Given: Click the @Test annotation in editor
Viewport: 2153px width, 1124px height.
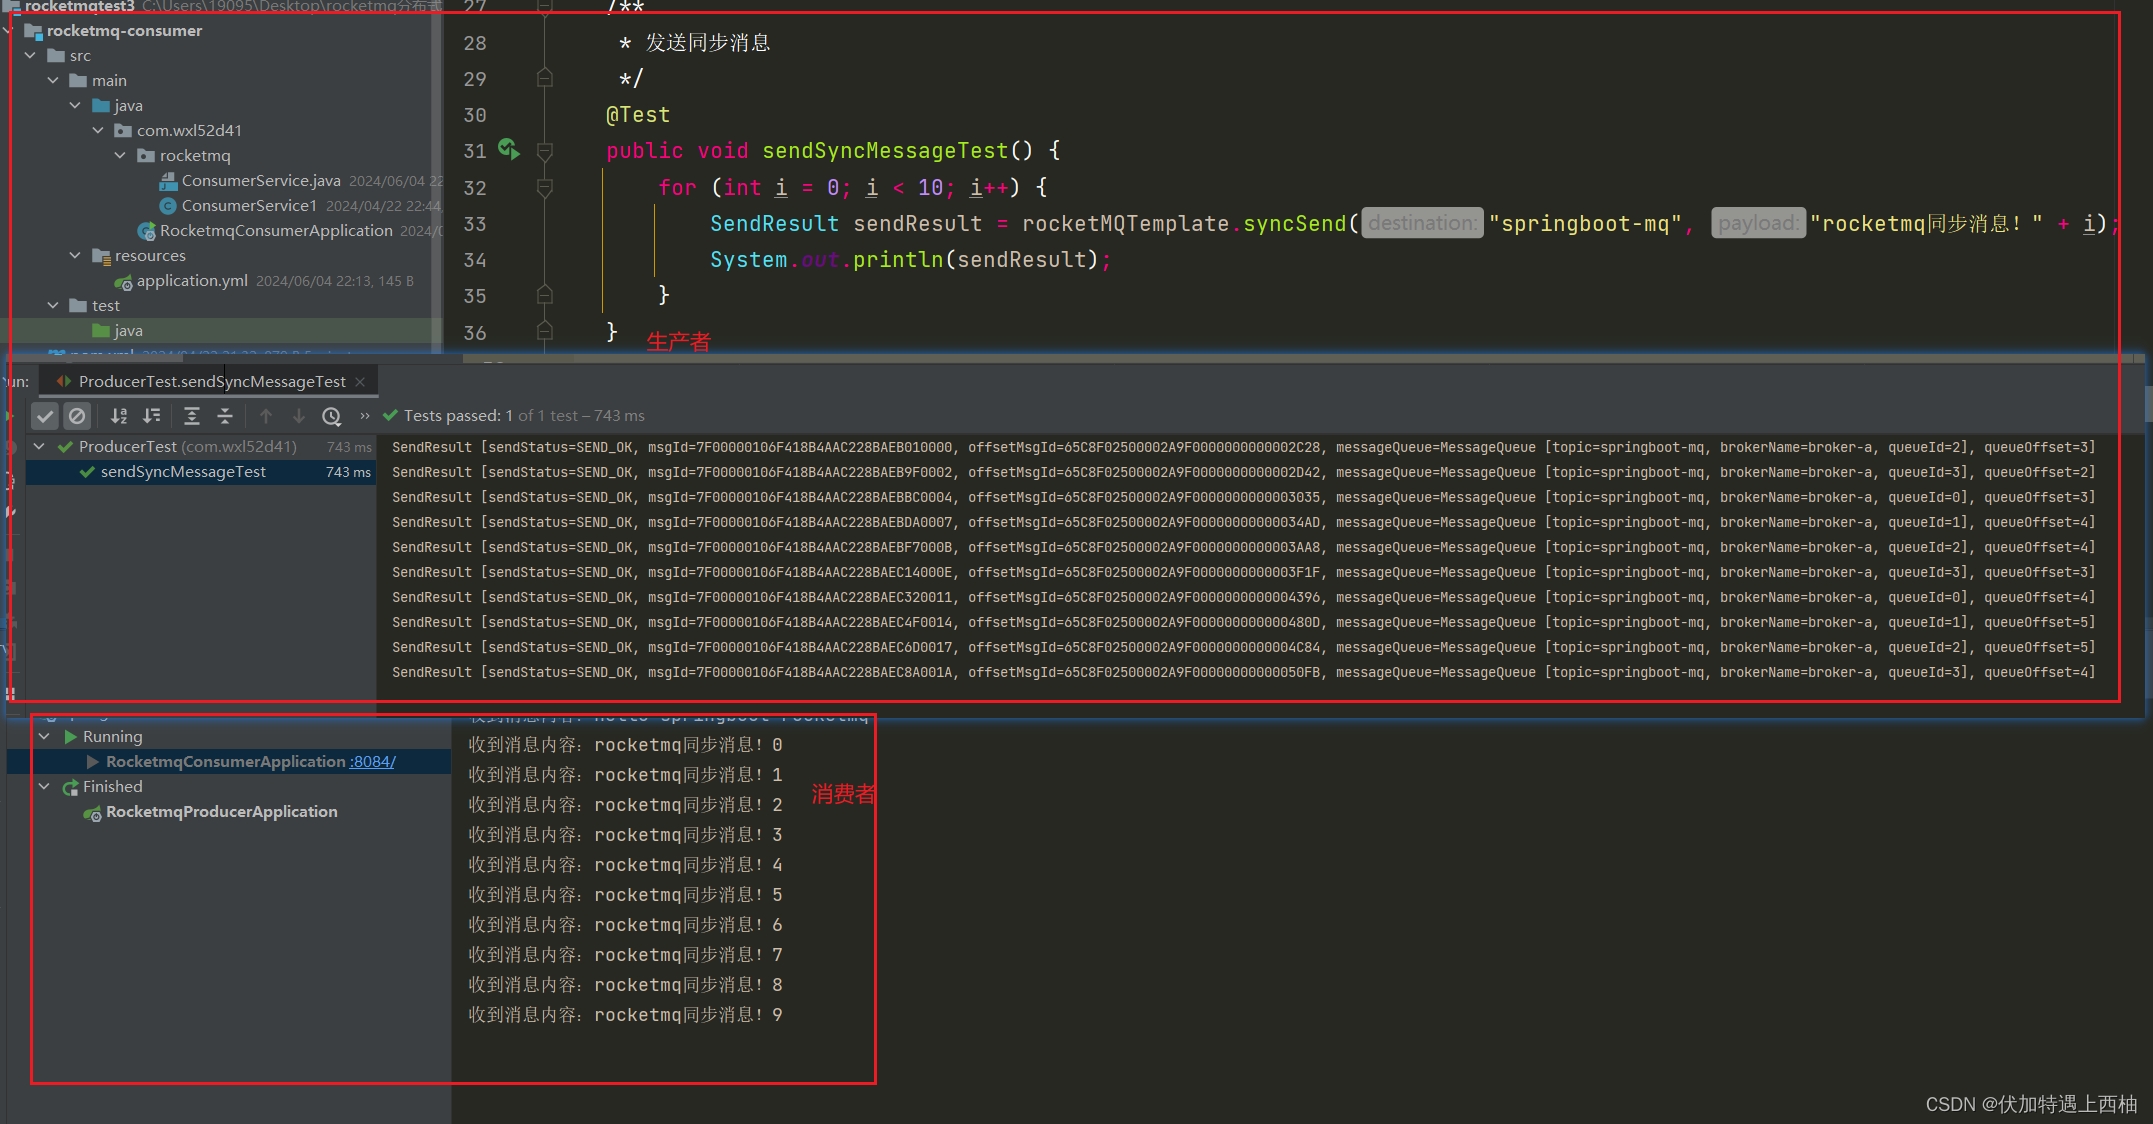Looking at the screenshot, I should (x=638, y=115).
